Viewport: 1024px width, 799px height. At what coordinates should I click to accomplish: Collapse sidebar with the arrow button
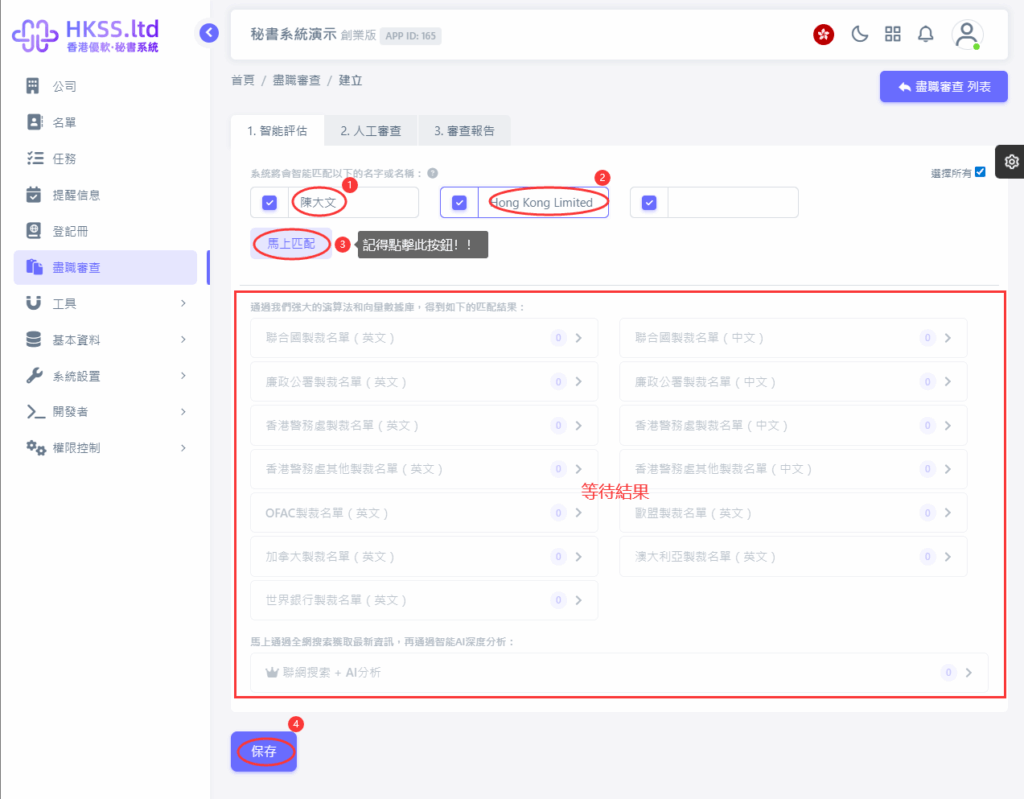pos(208,33)
